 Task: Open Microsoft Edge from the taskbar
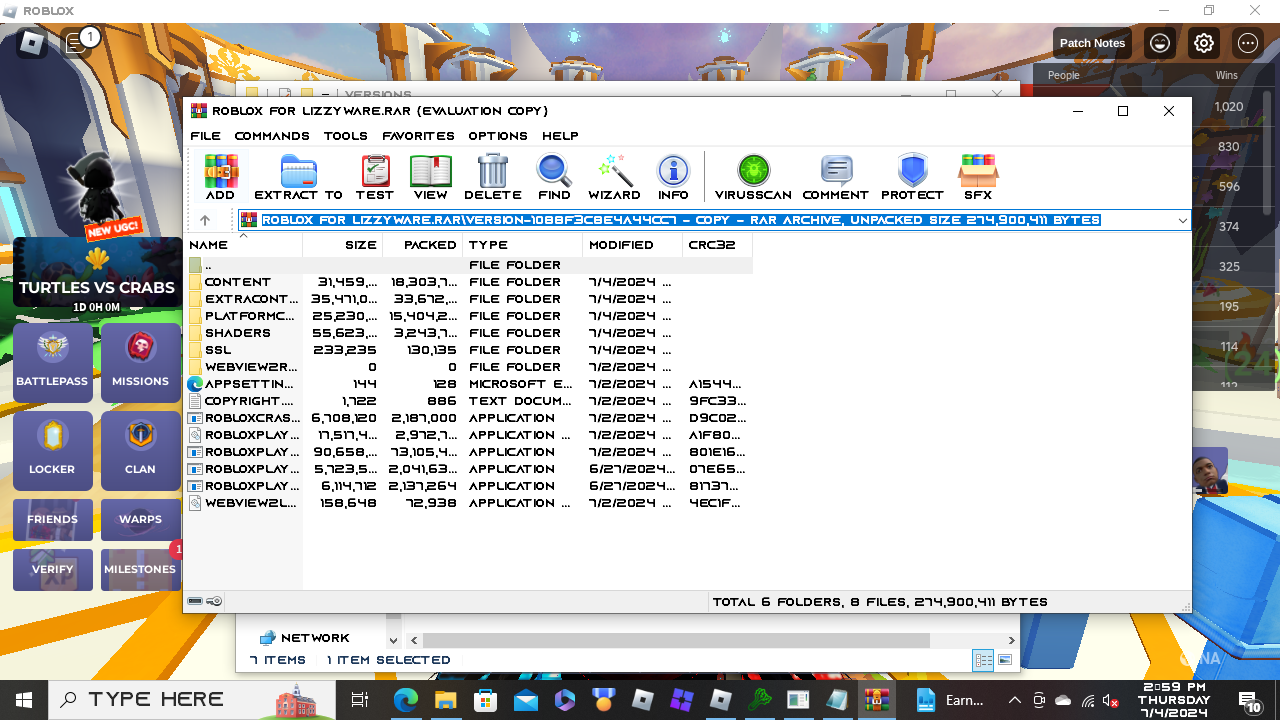(406, 699)
